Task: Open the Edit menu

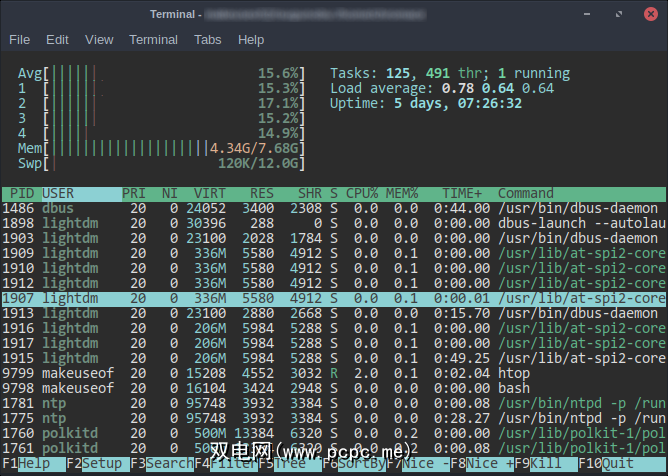Action: pyautogui.click(x=57, y=40)
